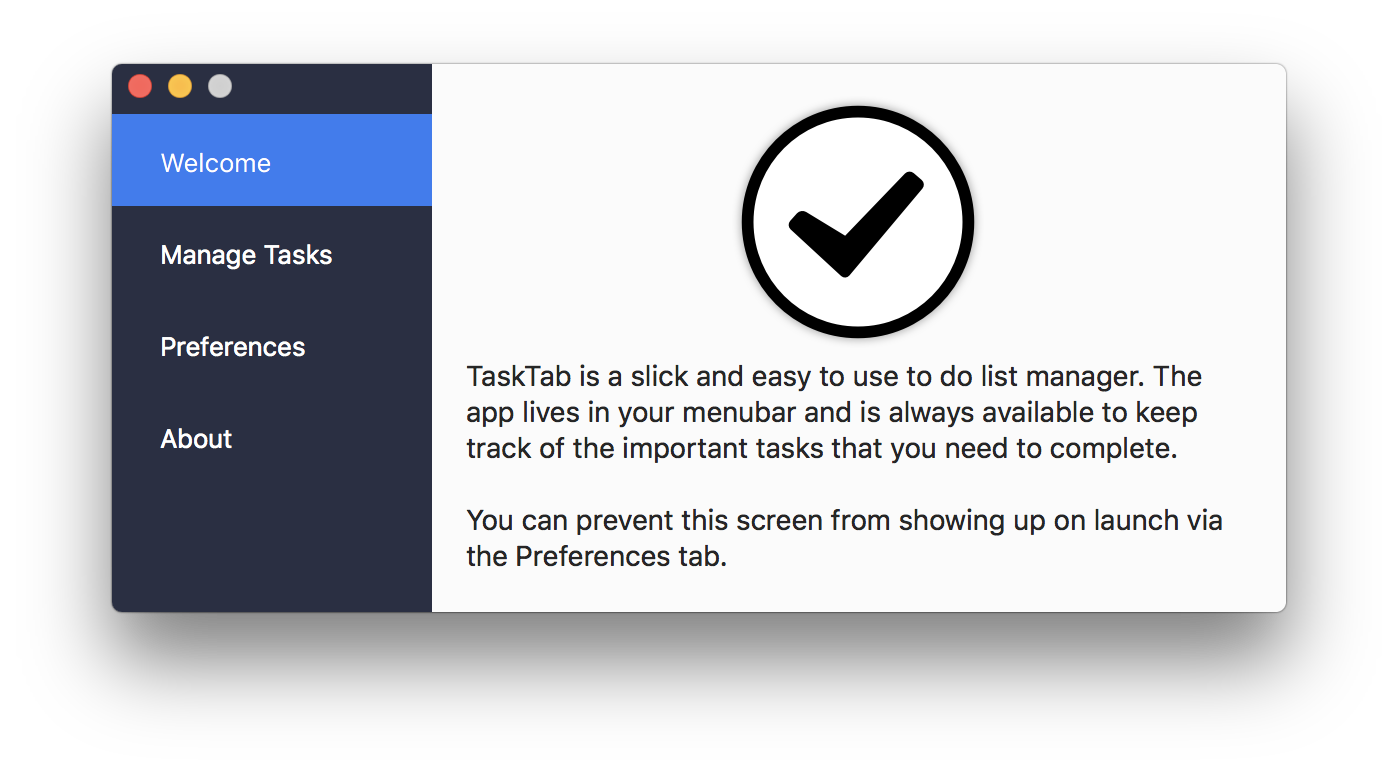The image size is (1398, 772).
Task: Click the line track of the important tasks
Action: (x=822, y=449)
